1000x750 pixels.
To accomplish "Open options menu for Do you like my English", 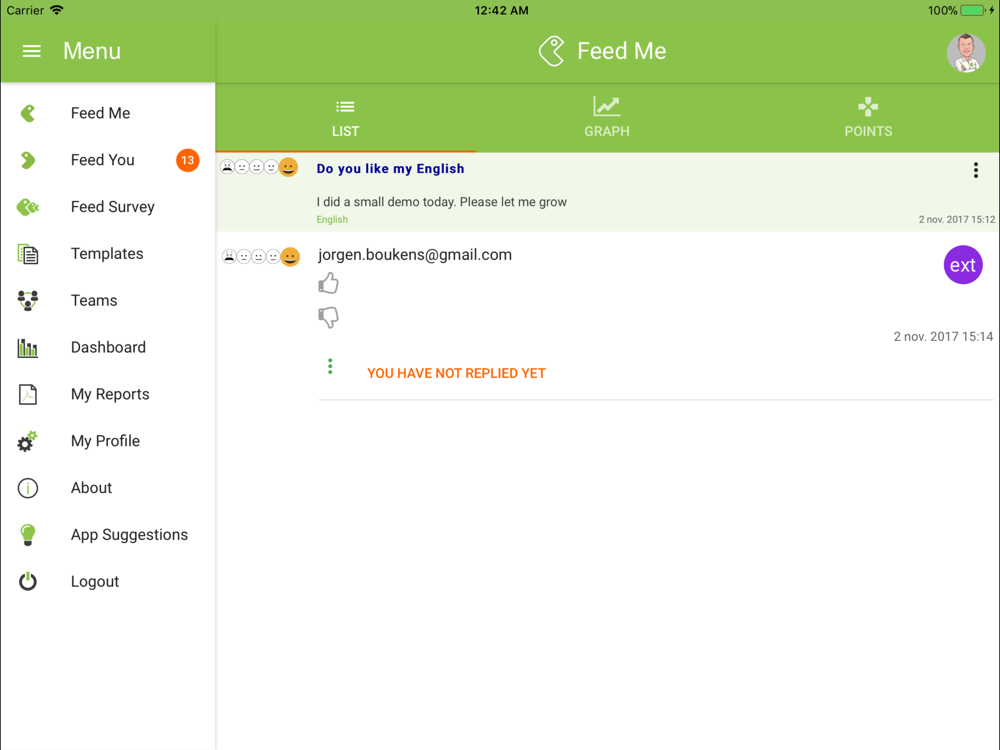I will coord(975,170).
